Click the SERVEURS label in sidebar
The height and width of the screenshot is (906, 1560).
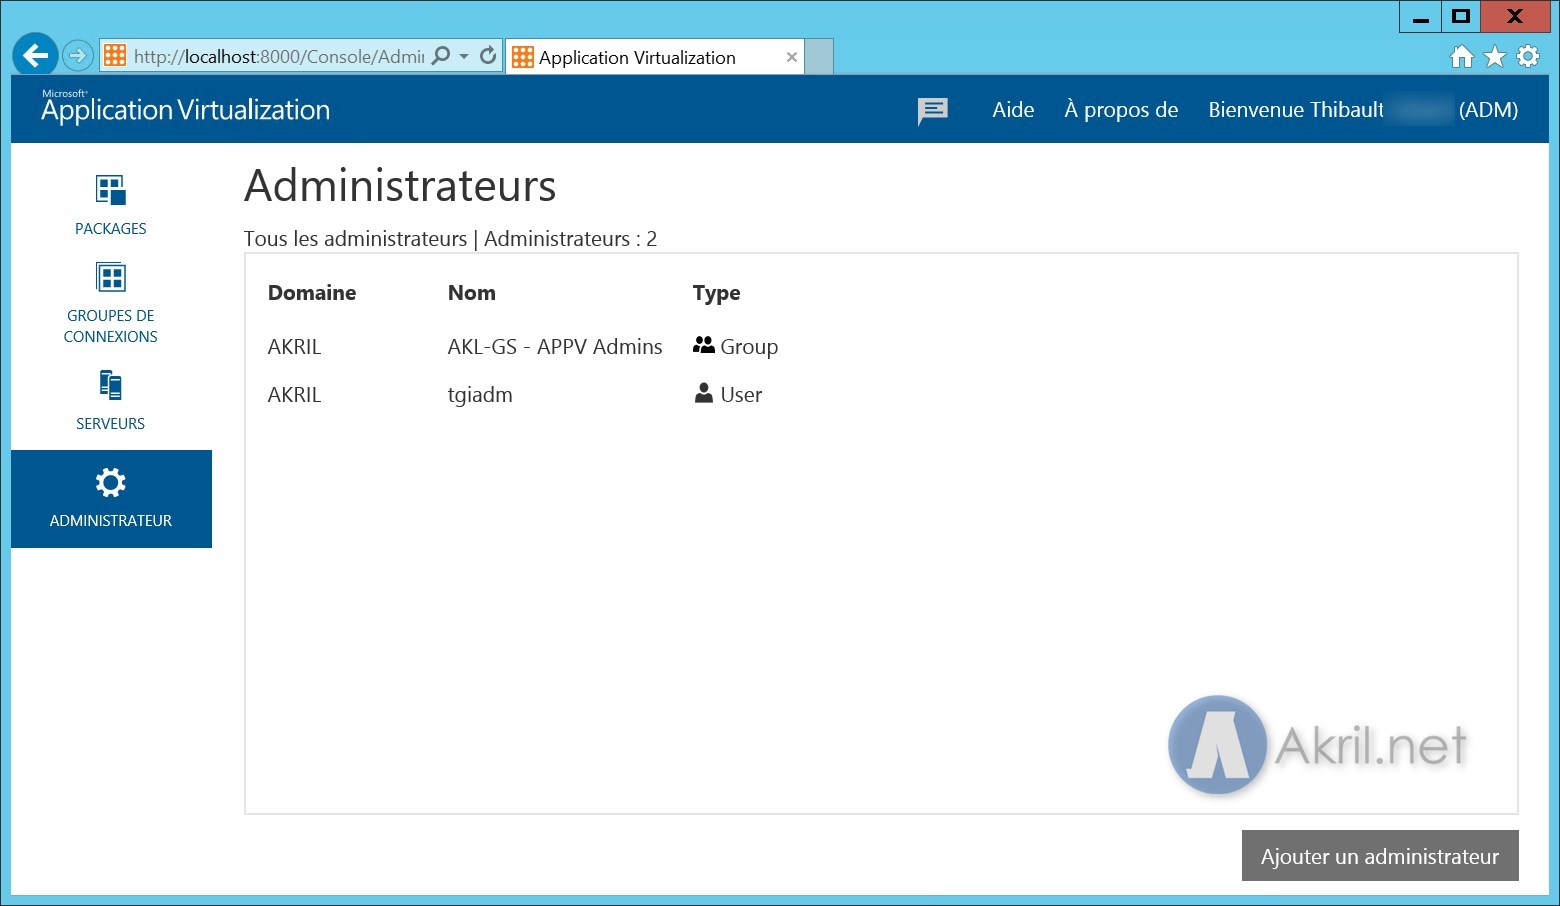(x=110, y=424)
